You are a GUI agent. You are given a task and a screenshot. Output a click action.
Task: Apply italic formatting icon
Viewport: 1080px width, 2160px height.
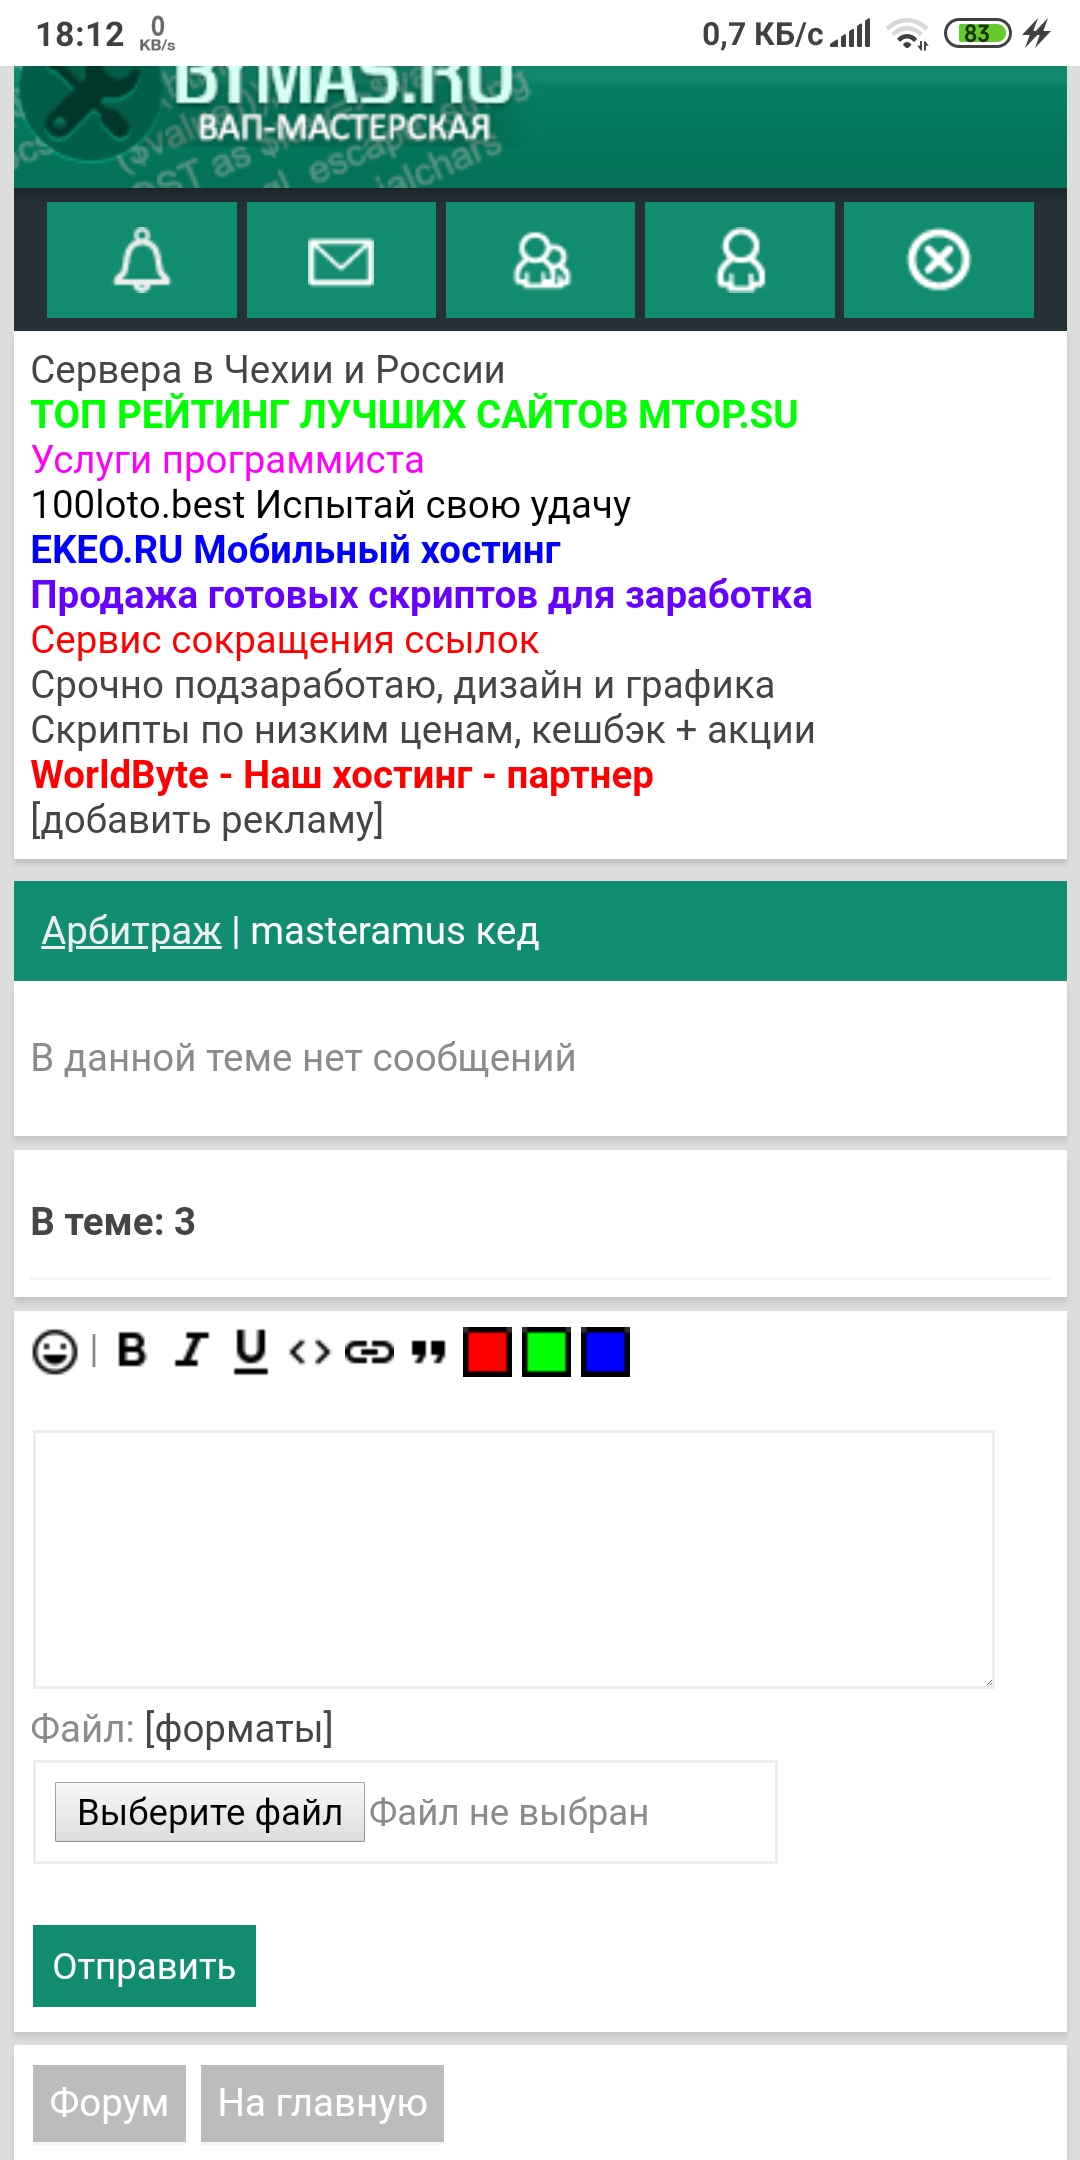click(191, 1351)
